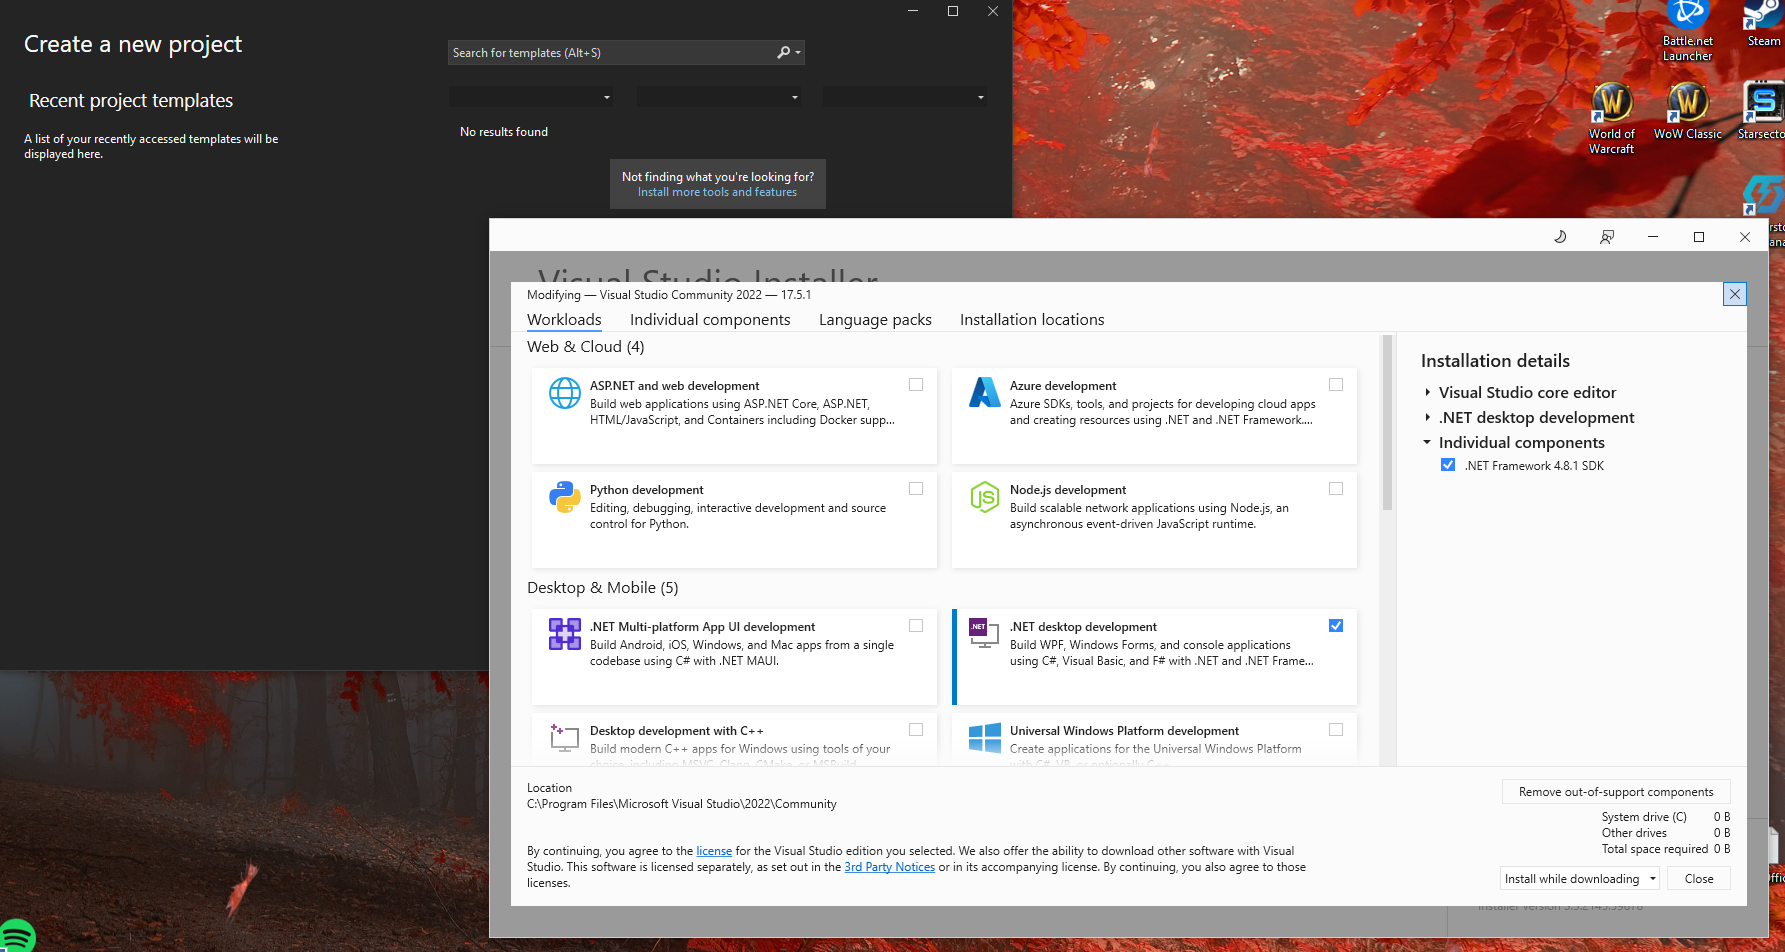Open Battle.net Launcher desktop icon

click(x=1688, y=31)
